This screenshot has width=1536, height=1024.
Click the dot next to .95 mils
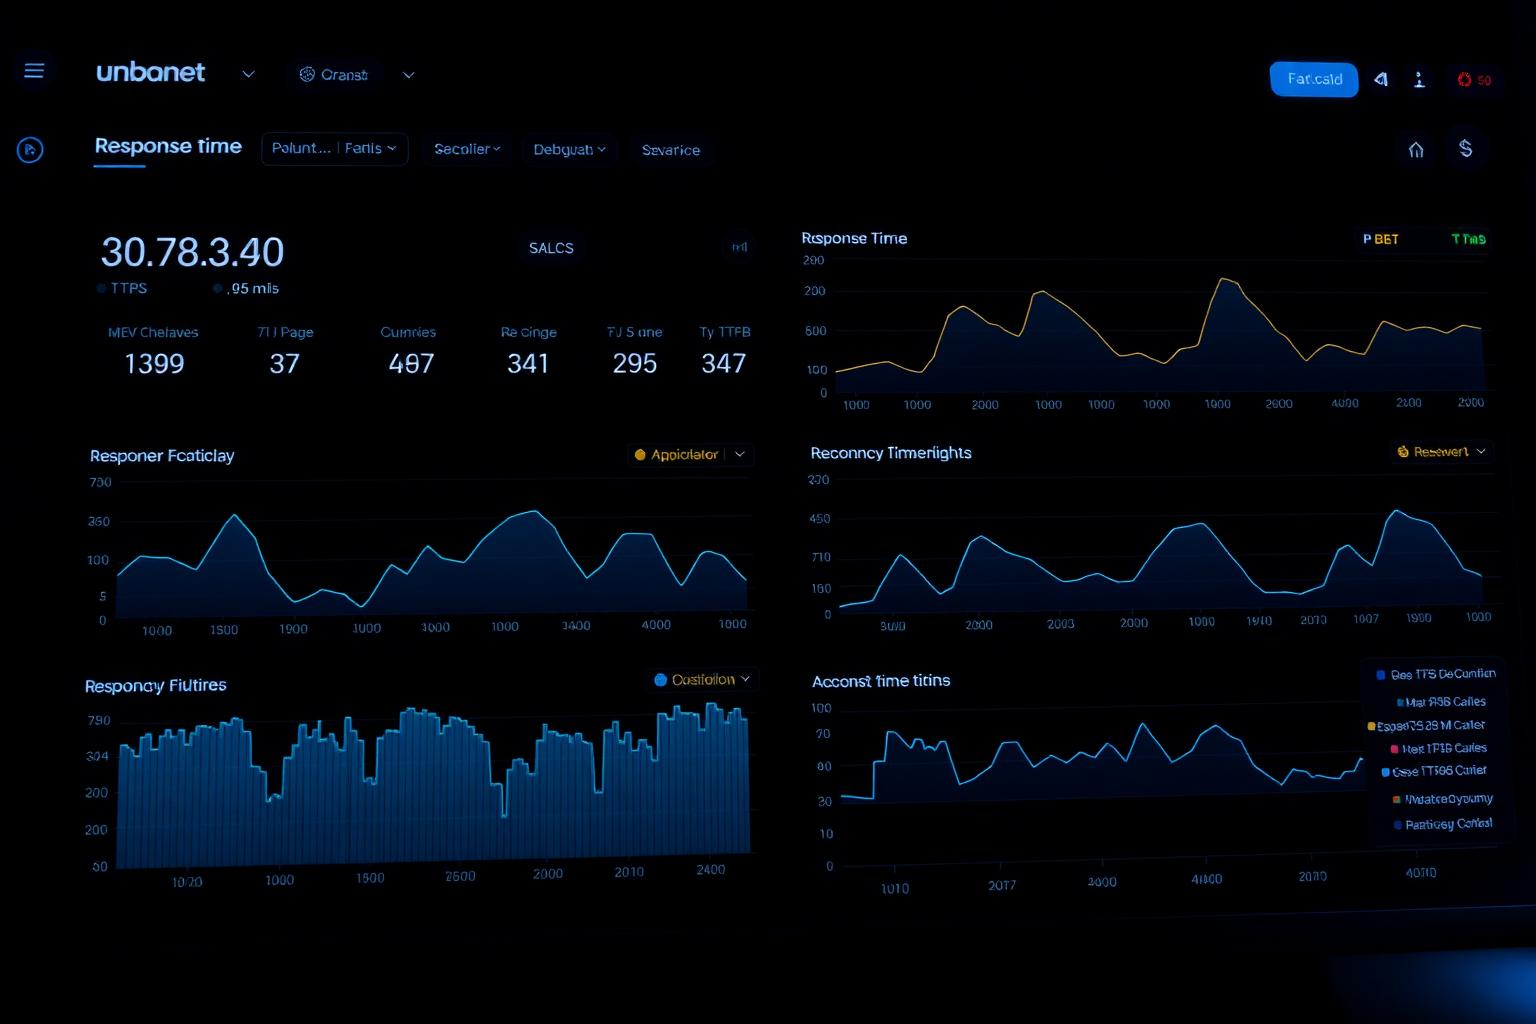(x=217, y=289)
